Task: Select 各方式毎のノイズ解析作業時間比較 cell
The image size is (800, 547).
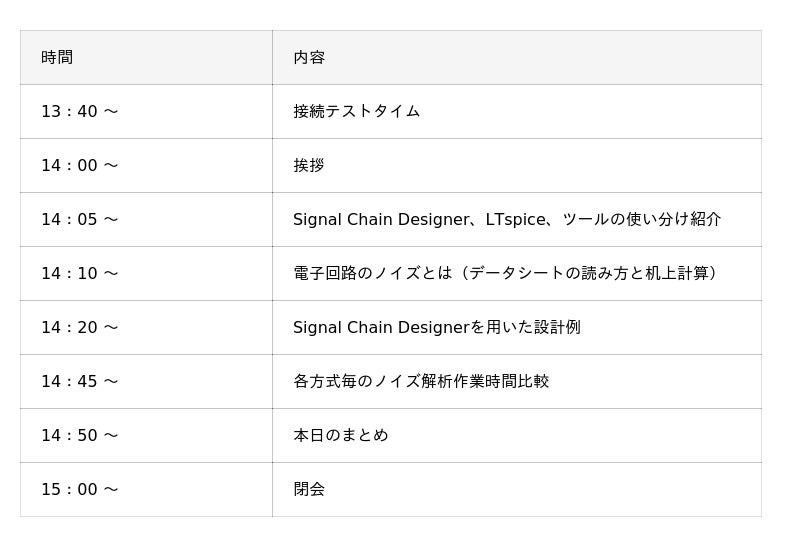Action: point(517,382)
